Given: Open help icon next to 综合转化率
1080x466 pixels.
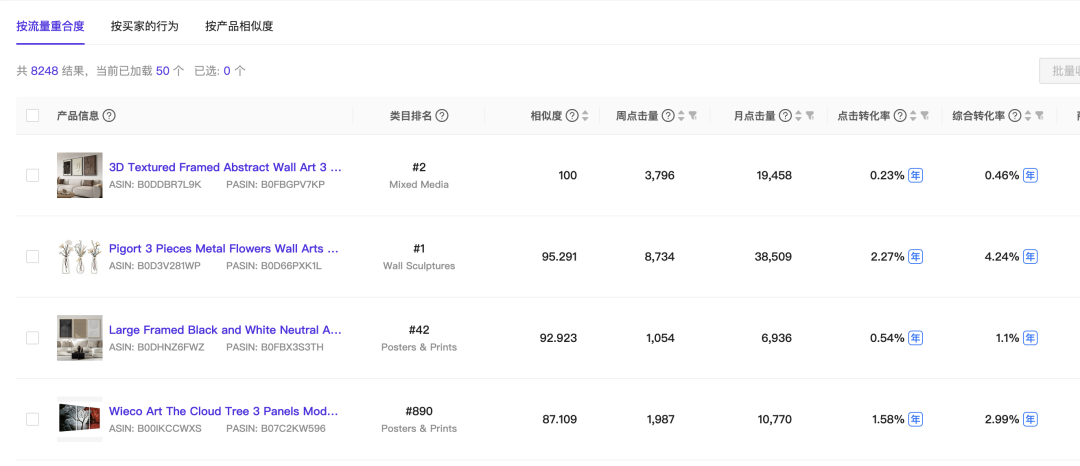Looking at the screenshot, I should click(x=1015, y=116).
